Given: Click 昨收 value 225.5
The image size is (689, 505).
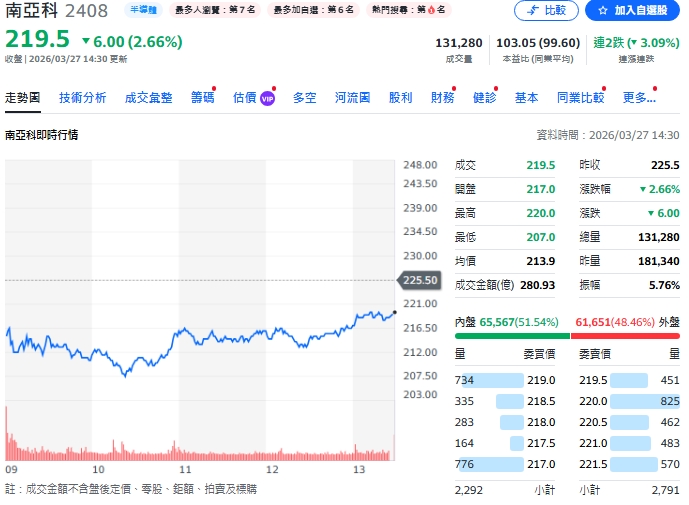Looking at the screenshot, I should (x=665, y=165).
